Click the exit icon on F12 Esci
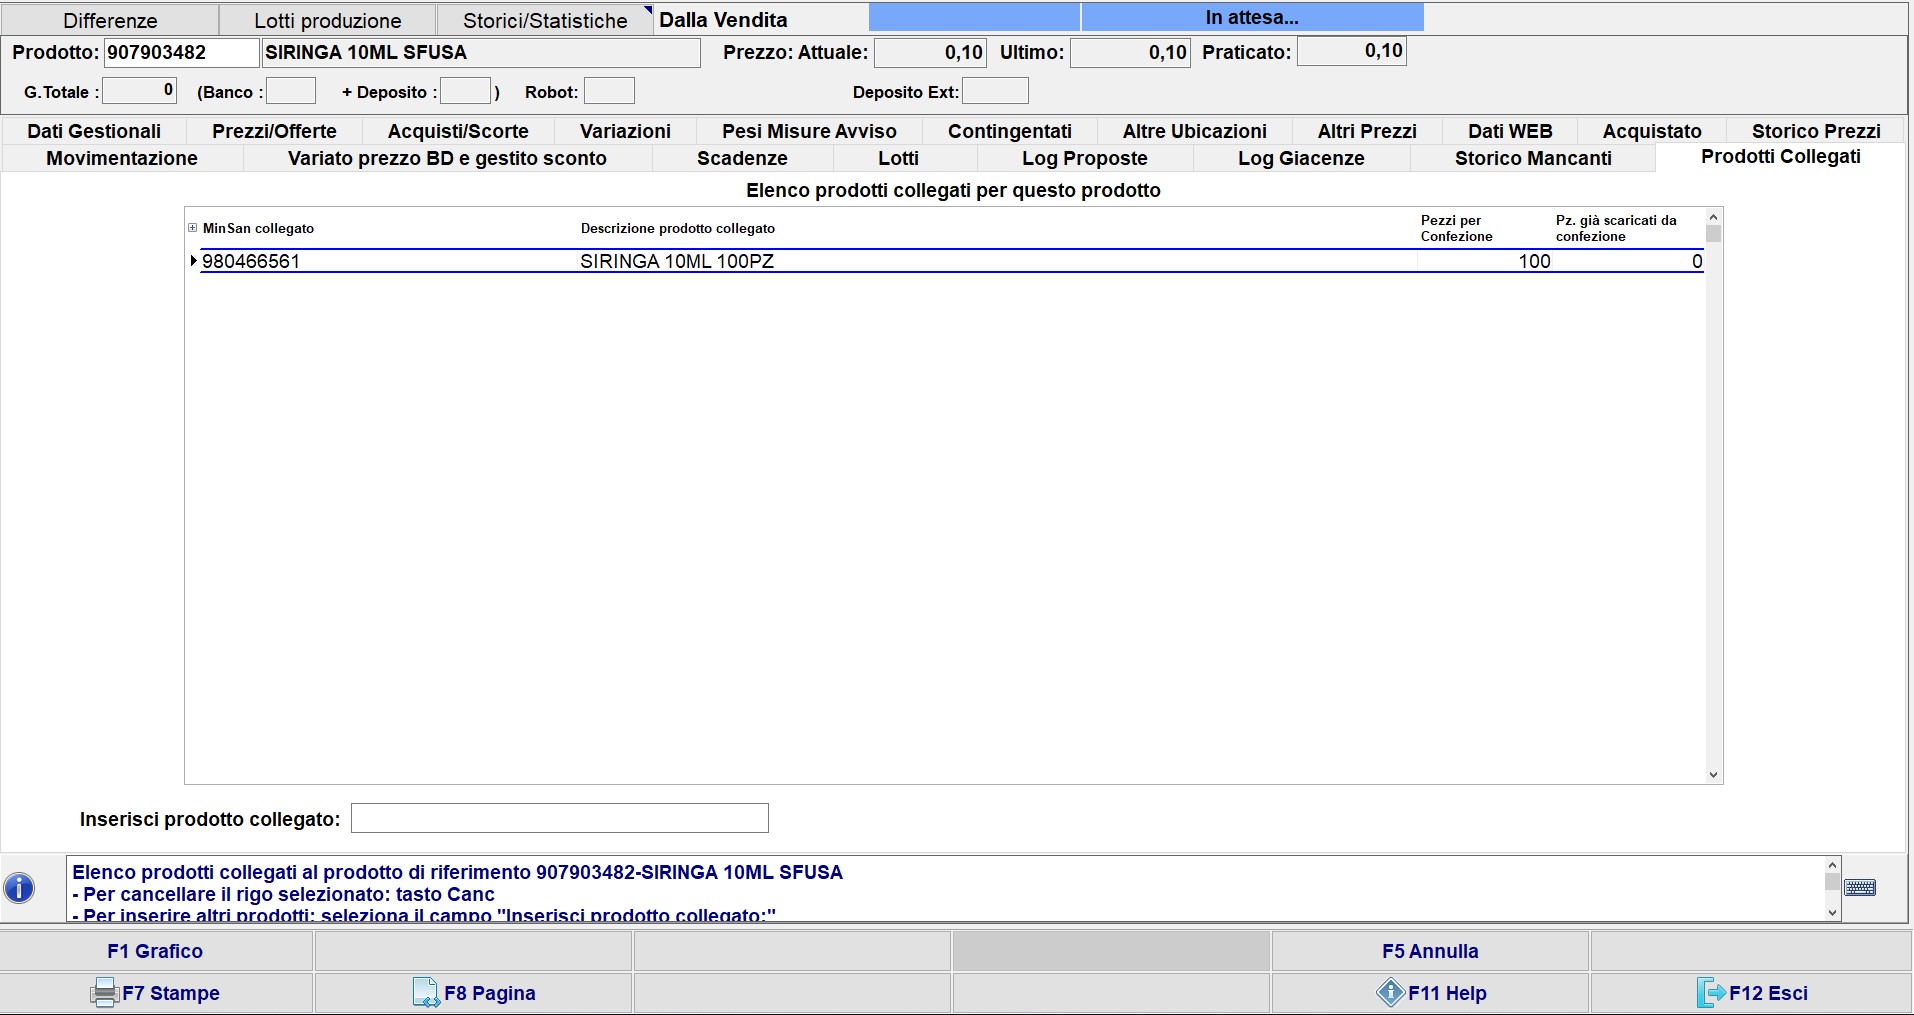The image size is (1914, 1015). (x=1711, y=993)
